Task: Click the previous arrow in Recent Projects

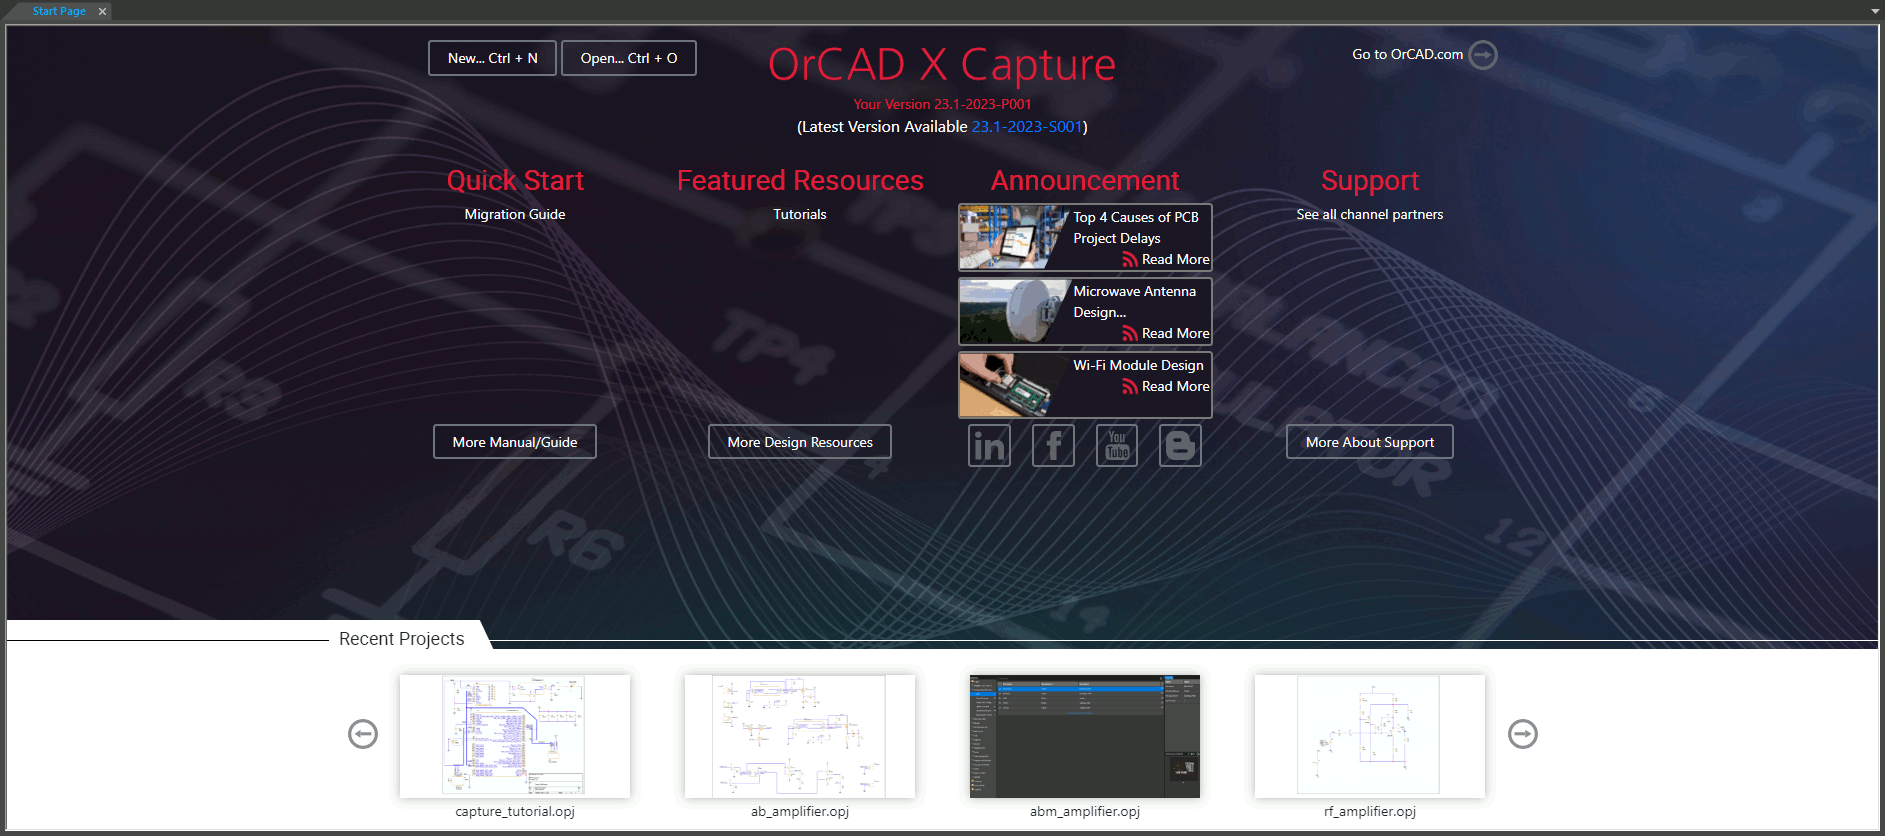Action: (363, 734)
